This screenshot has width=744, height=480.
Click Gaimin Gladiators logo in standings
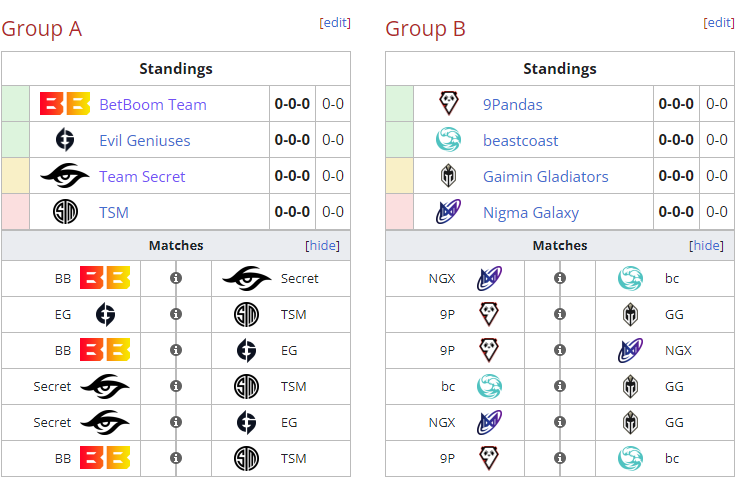[449, 176]
